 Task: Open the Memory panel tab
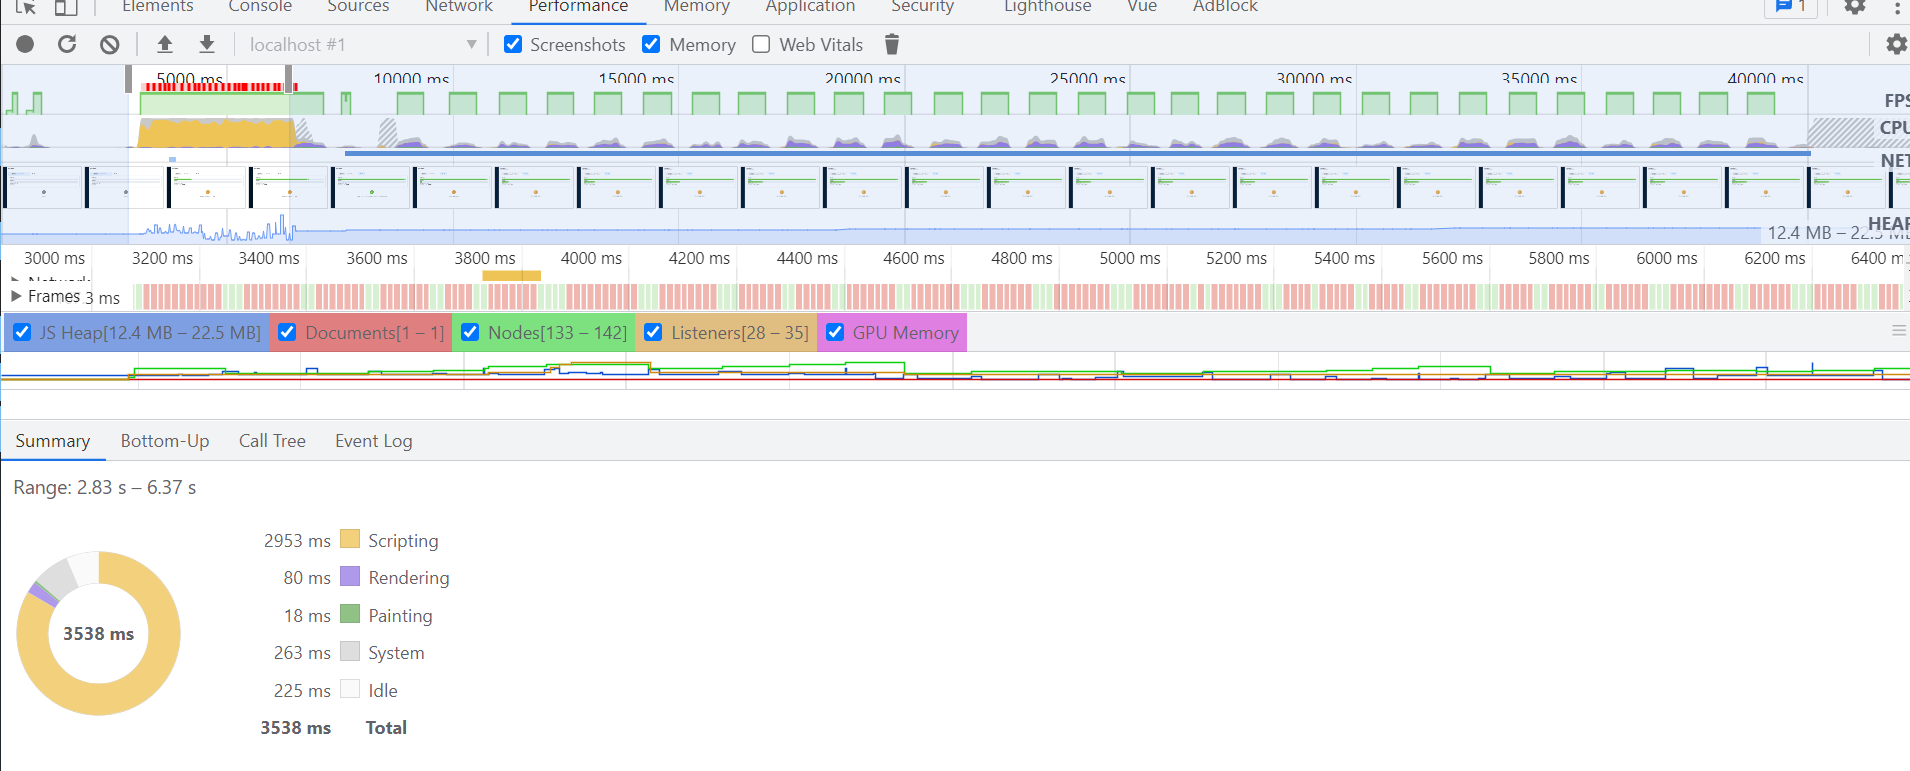pyautogui.click(x=697, y=6)
